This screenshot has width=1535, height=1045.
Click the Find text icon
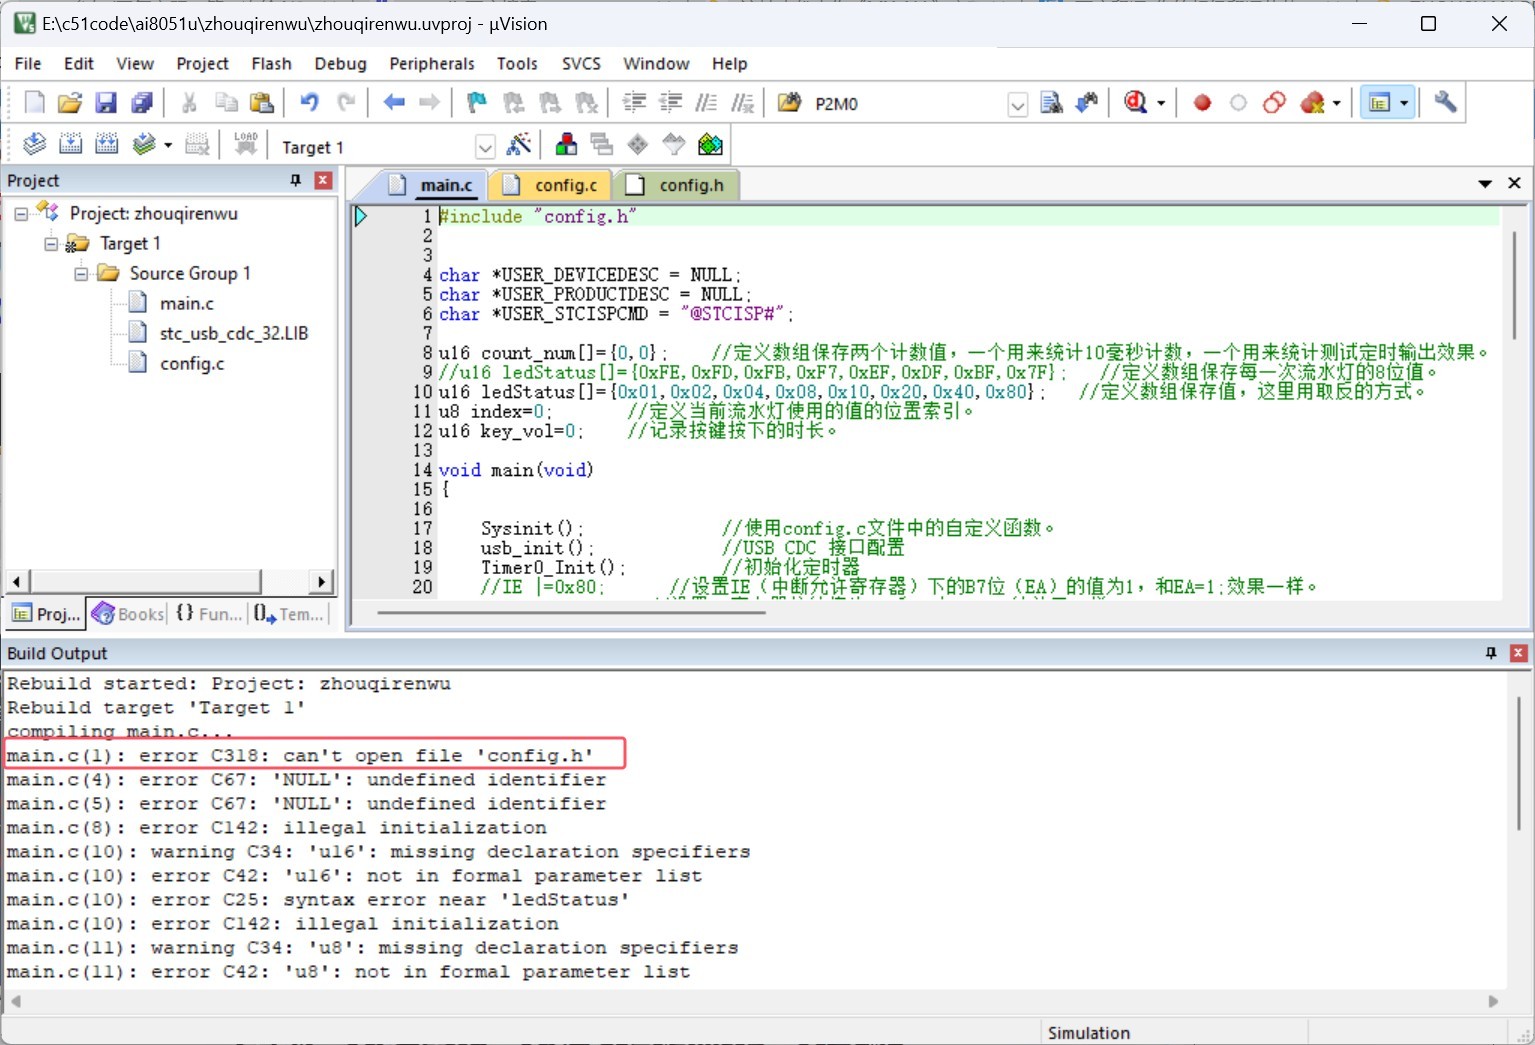pos(1051,103)
